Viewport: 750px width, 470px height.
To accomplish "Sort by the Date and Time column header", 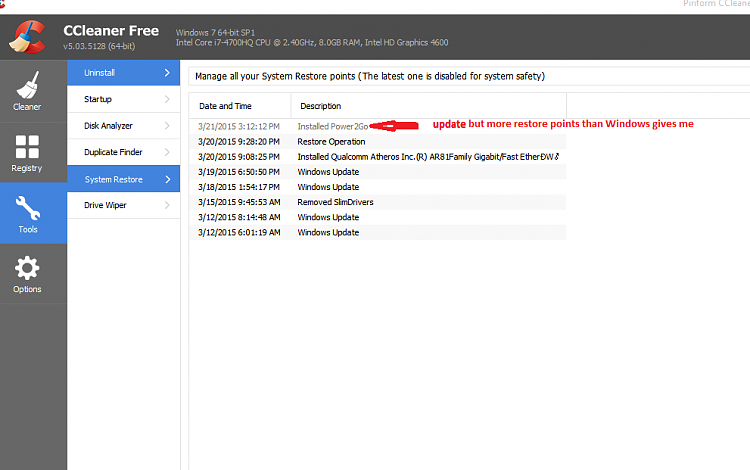I will [x=240, y=106].
